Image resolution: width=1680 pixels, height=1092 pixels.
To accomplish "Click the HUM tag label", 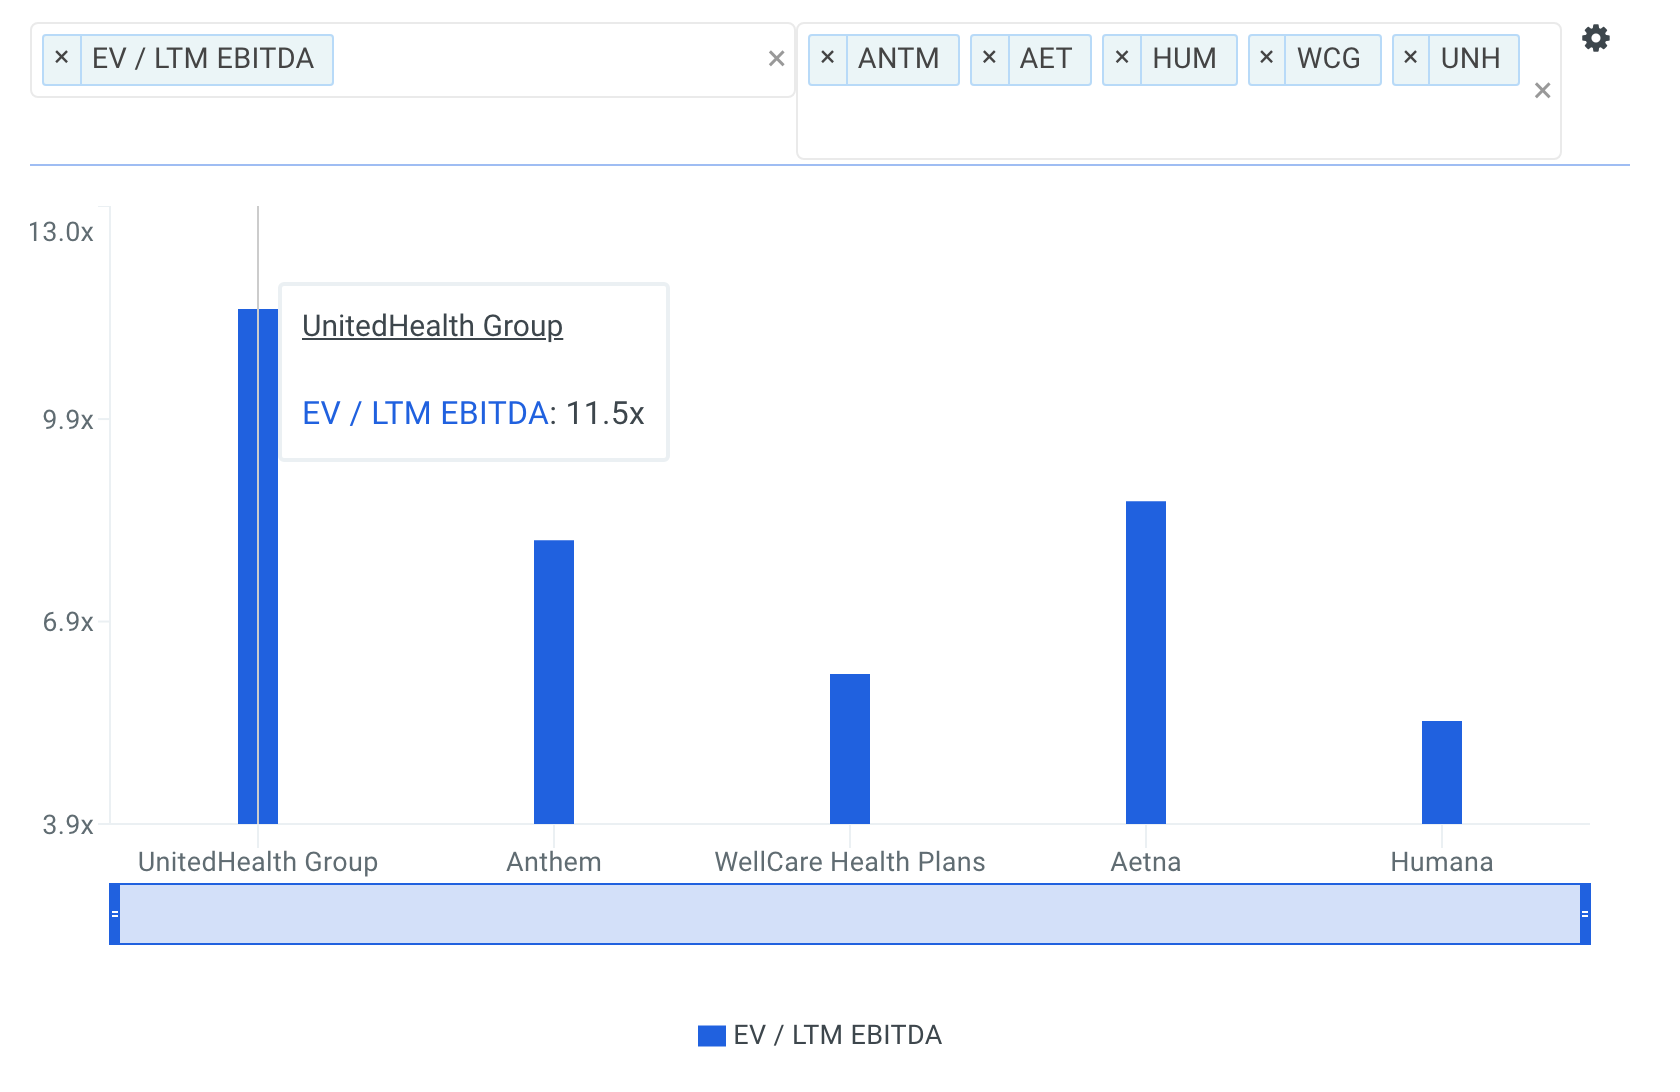I will (1185, 59).
